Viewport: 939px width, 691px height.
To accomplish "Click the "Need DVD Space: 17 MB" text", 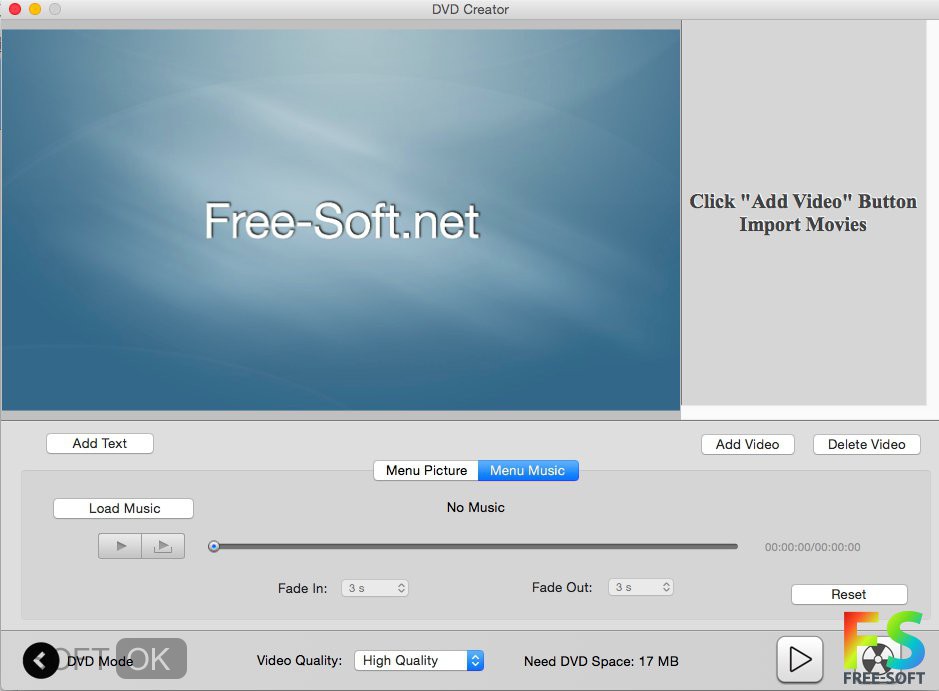I will click(601, 662).
